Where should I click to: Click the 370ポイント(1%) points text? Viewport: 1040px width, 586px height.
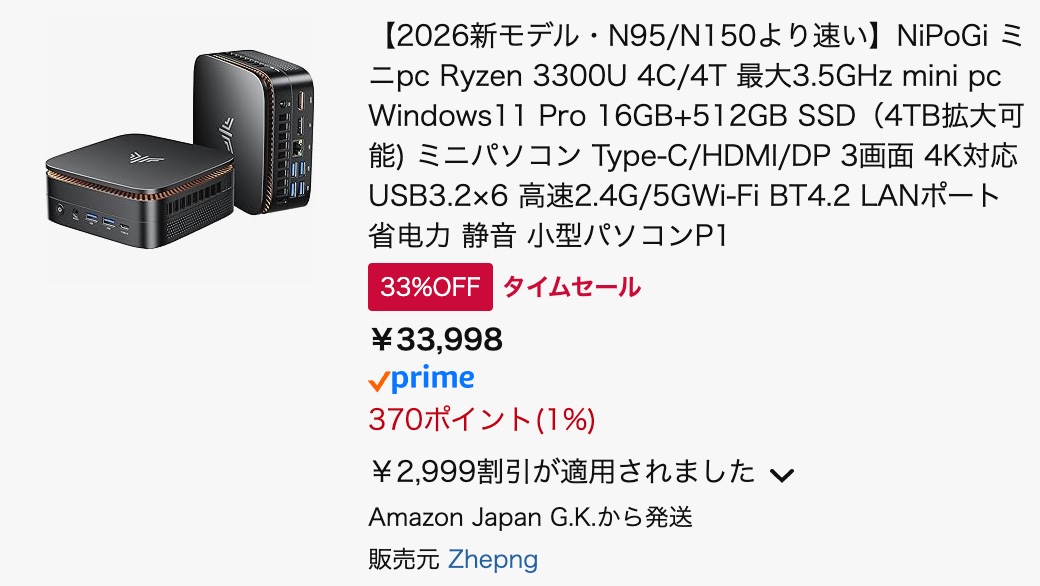pos(482,419)
